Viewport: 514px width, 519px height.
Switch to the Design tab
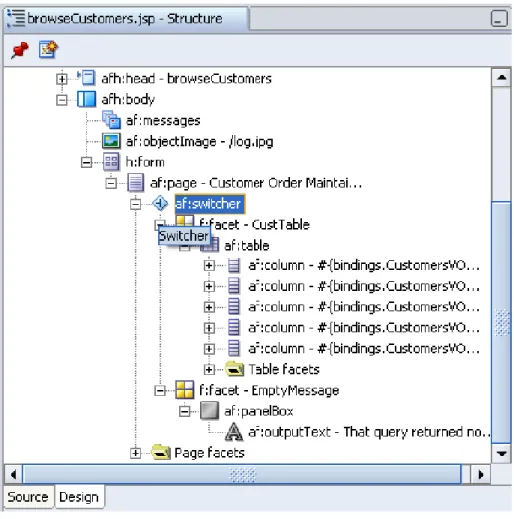79,497
